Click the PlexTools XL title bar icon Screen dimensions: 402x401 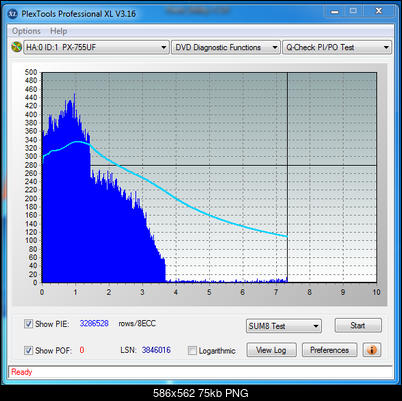pyautogui.click(x=13, y=14)
